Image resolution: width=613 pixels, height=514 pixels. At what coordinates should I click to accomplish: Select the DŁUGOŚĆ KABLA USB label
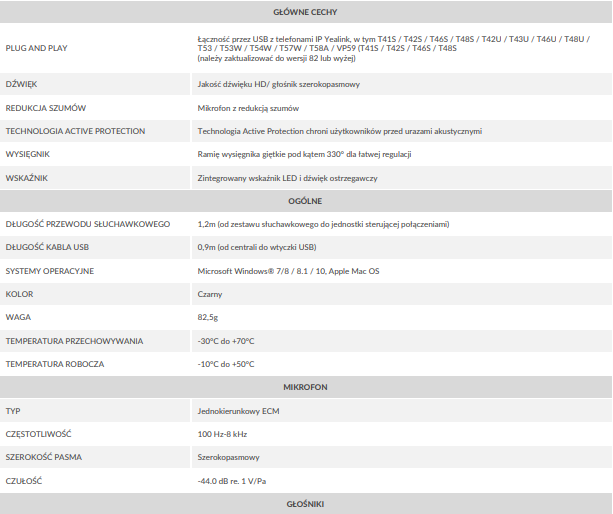[x=47, y=247]
